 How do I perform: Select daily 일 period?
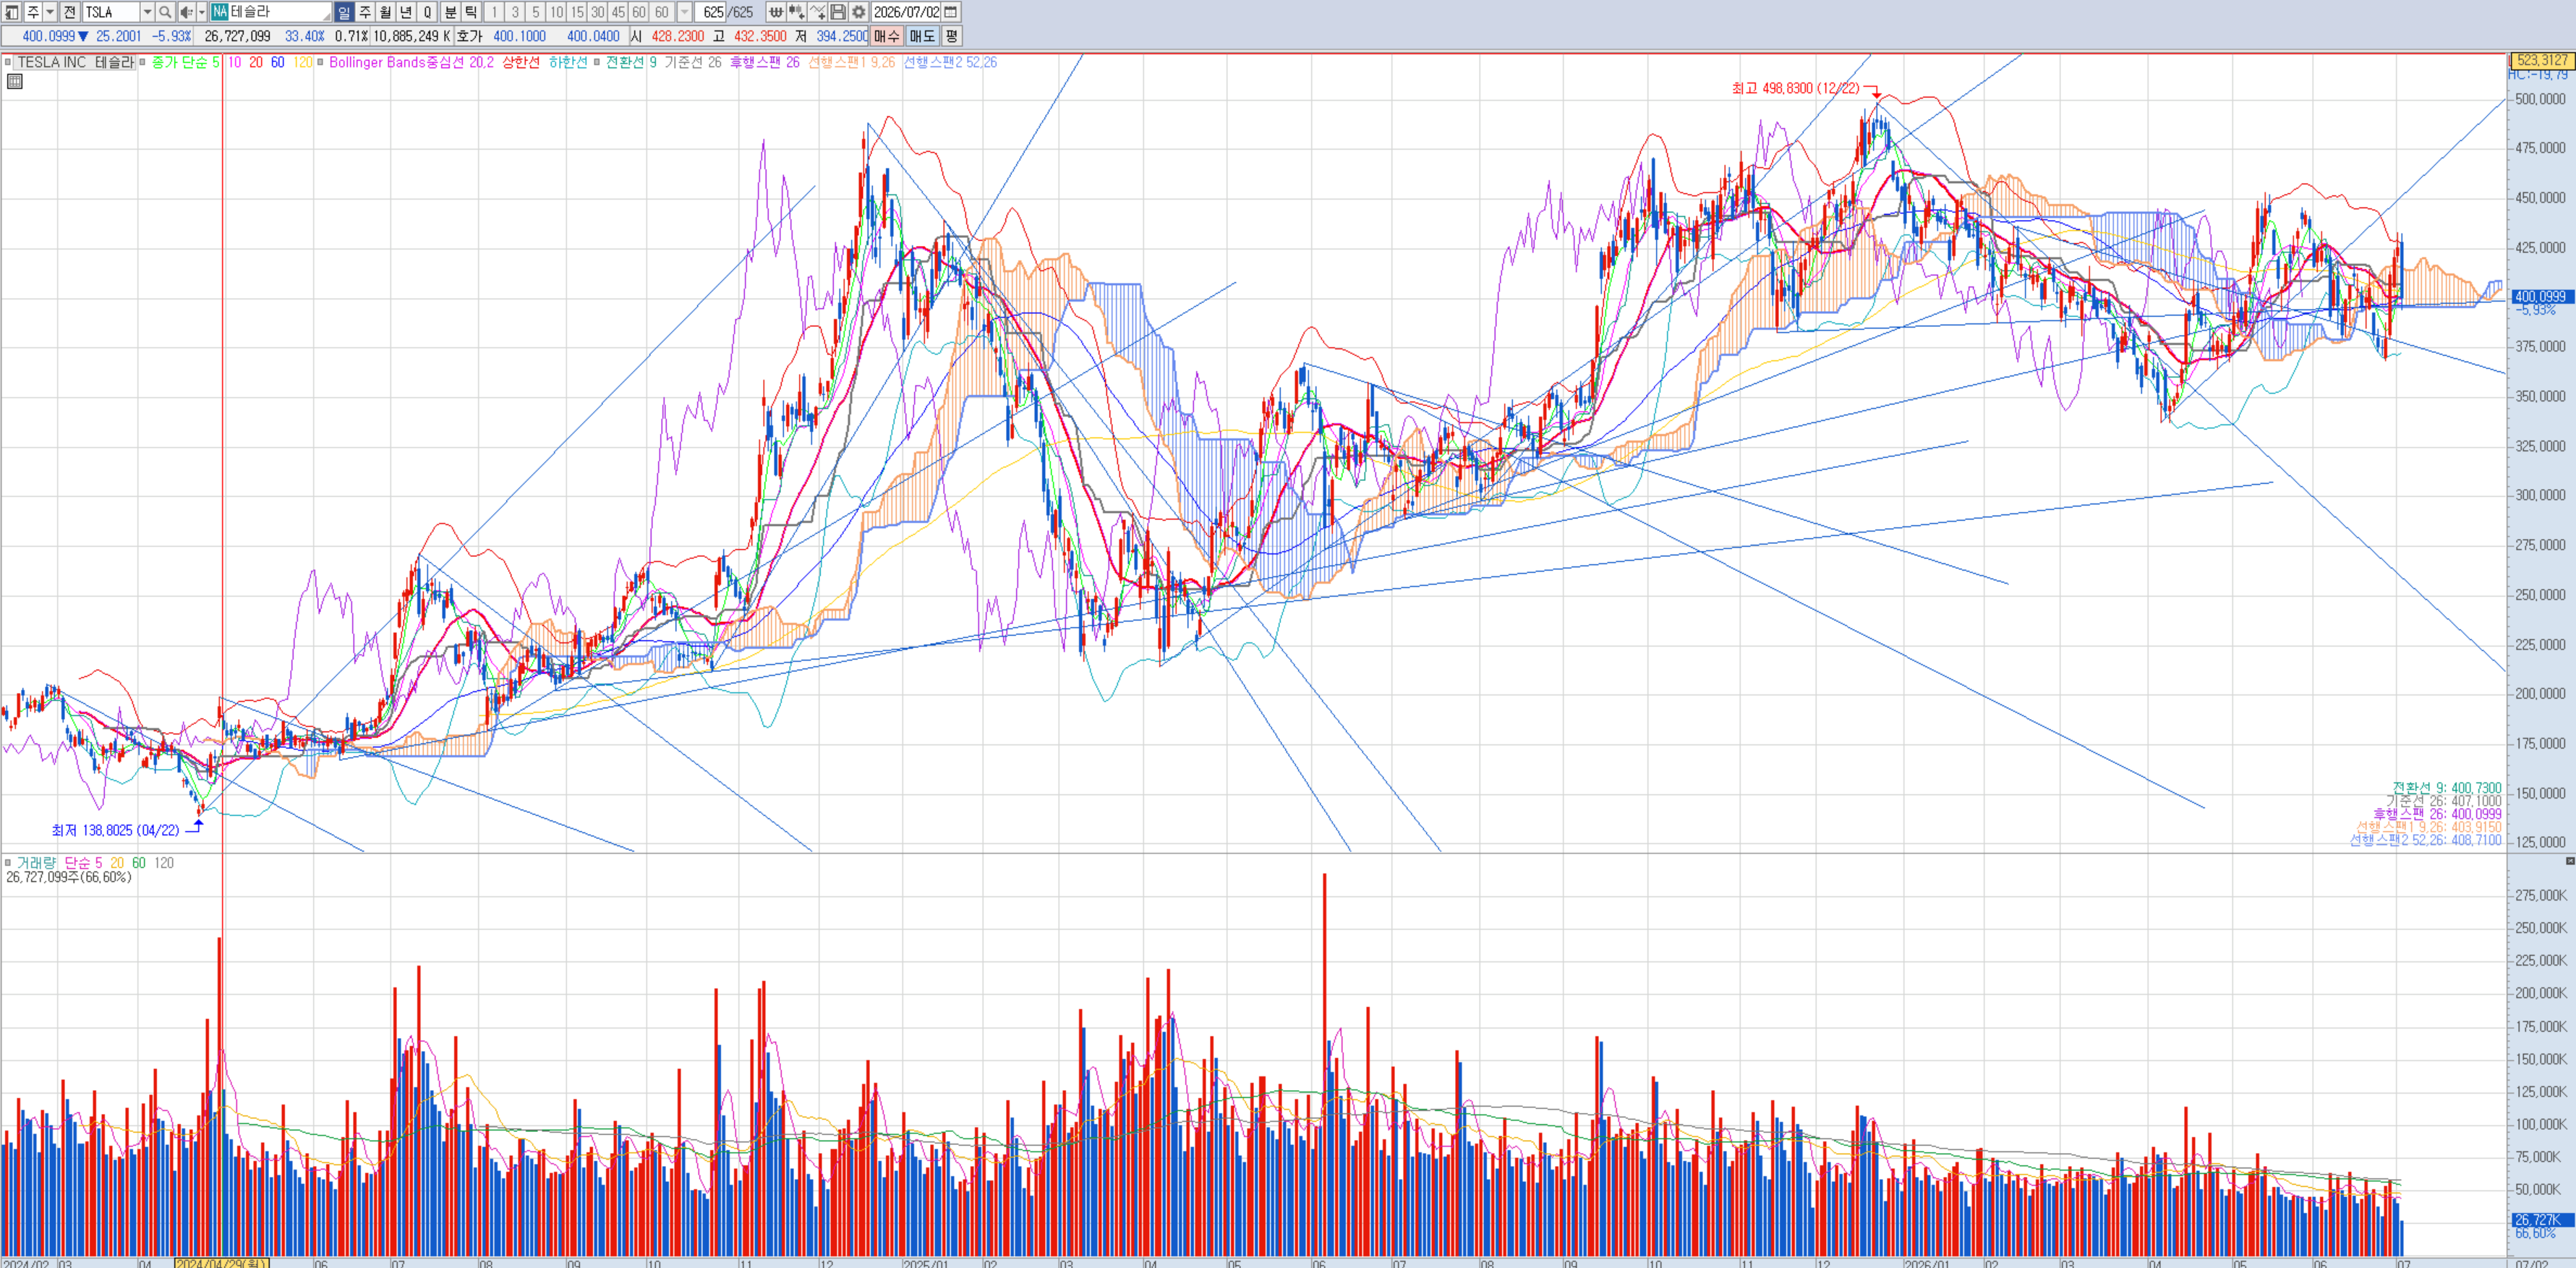[344, 12]
